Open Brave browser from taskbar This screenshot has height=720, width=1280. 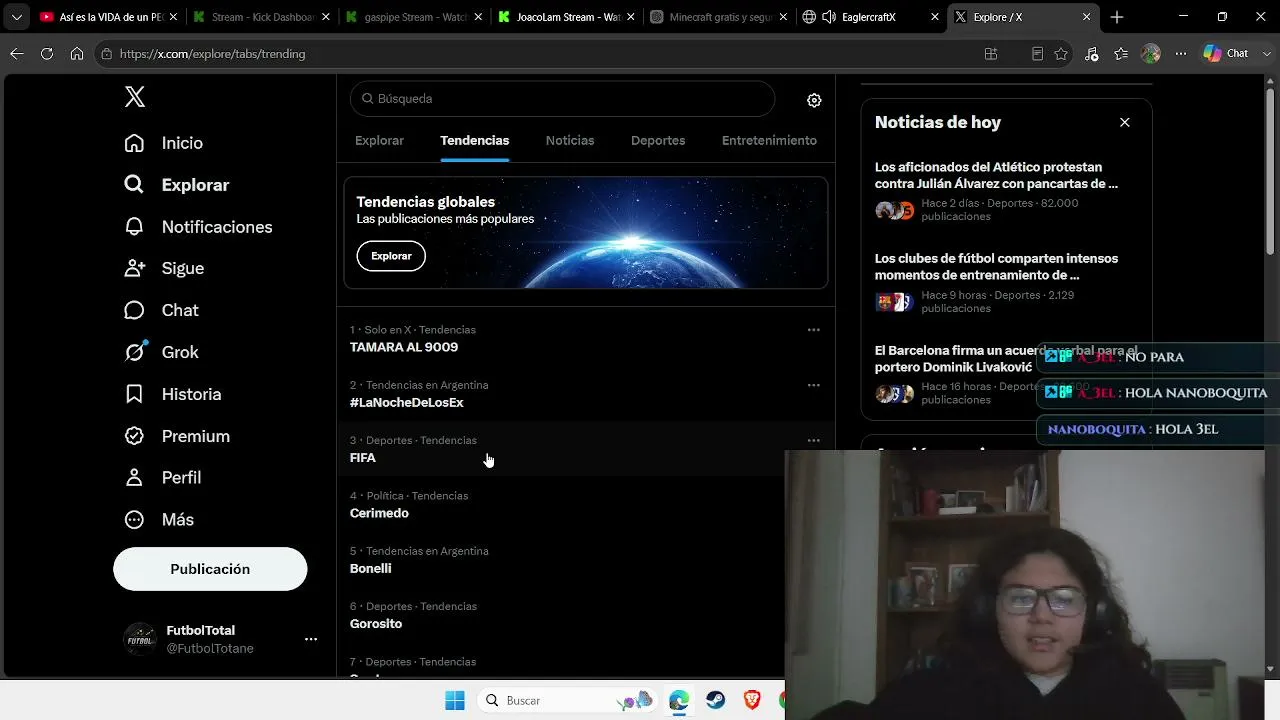(752, 700)
